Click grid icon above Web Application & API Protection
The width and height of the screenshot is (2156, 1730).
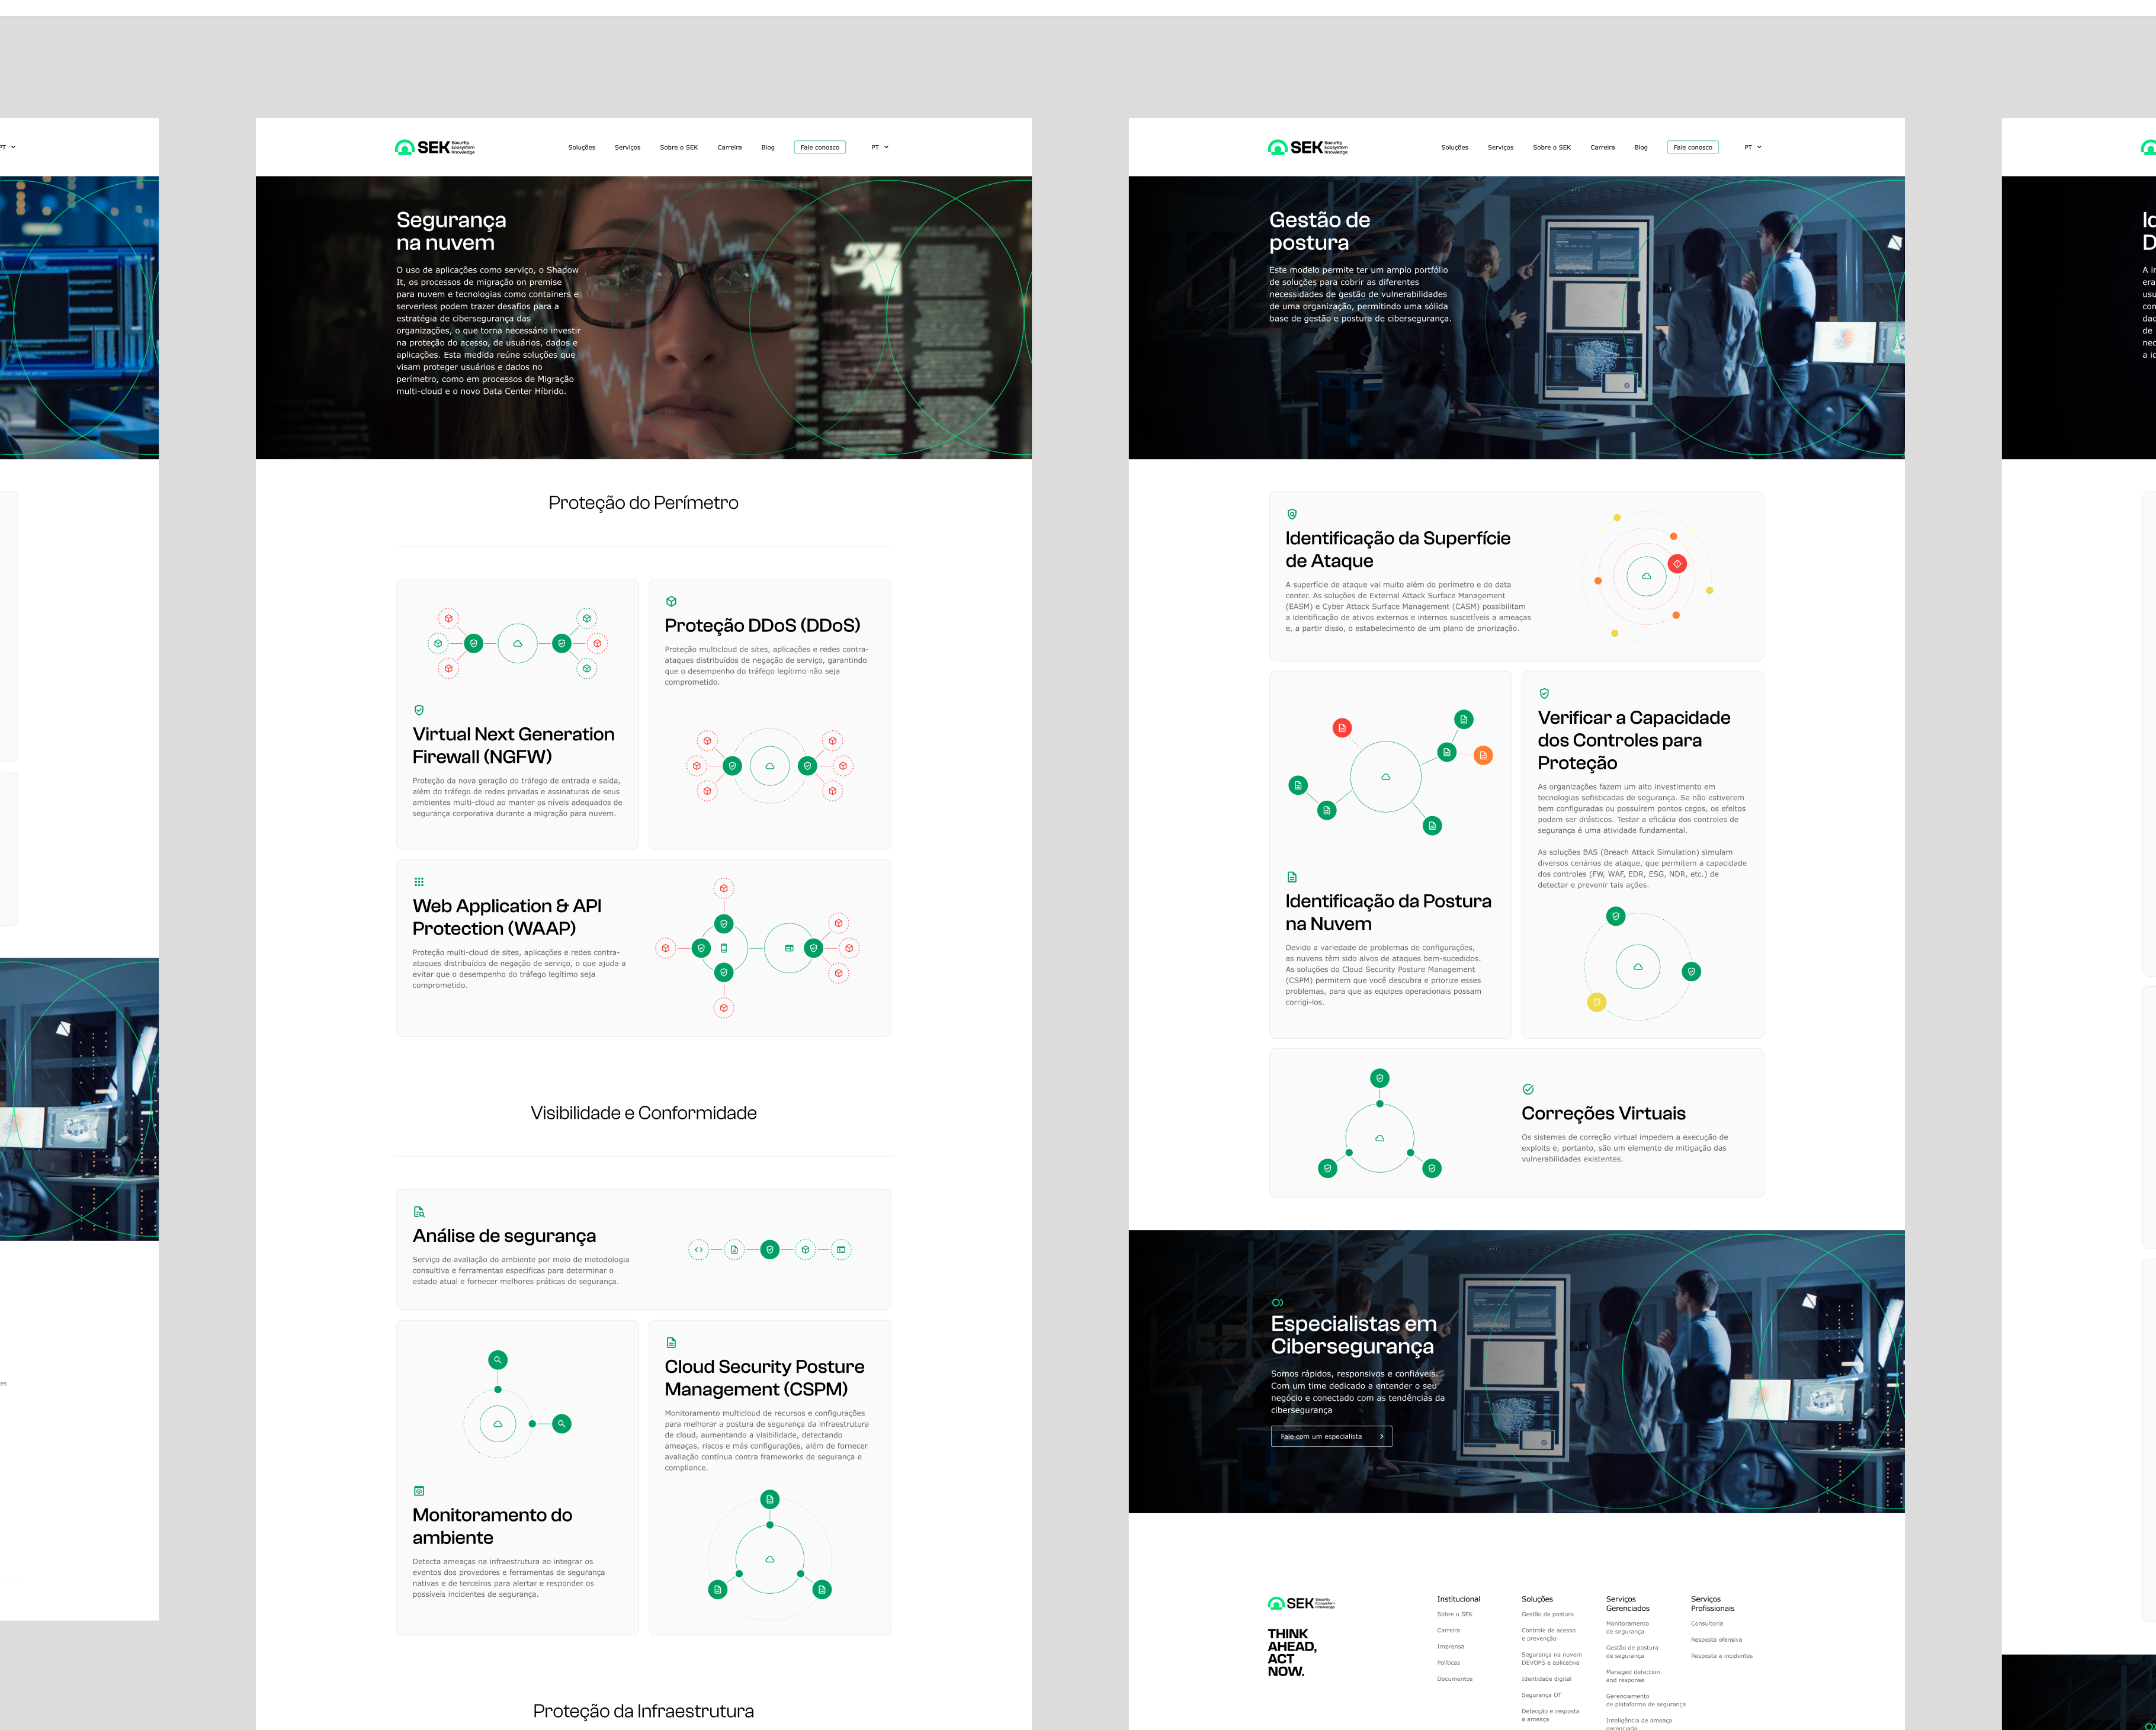coord(419,882)
